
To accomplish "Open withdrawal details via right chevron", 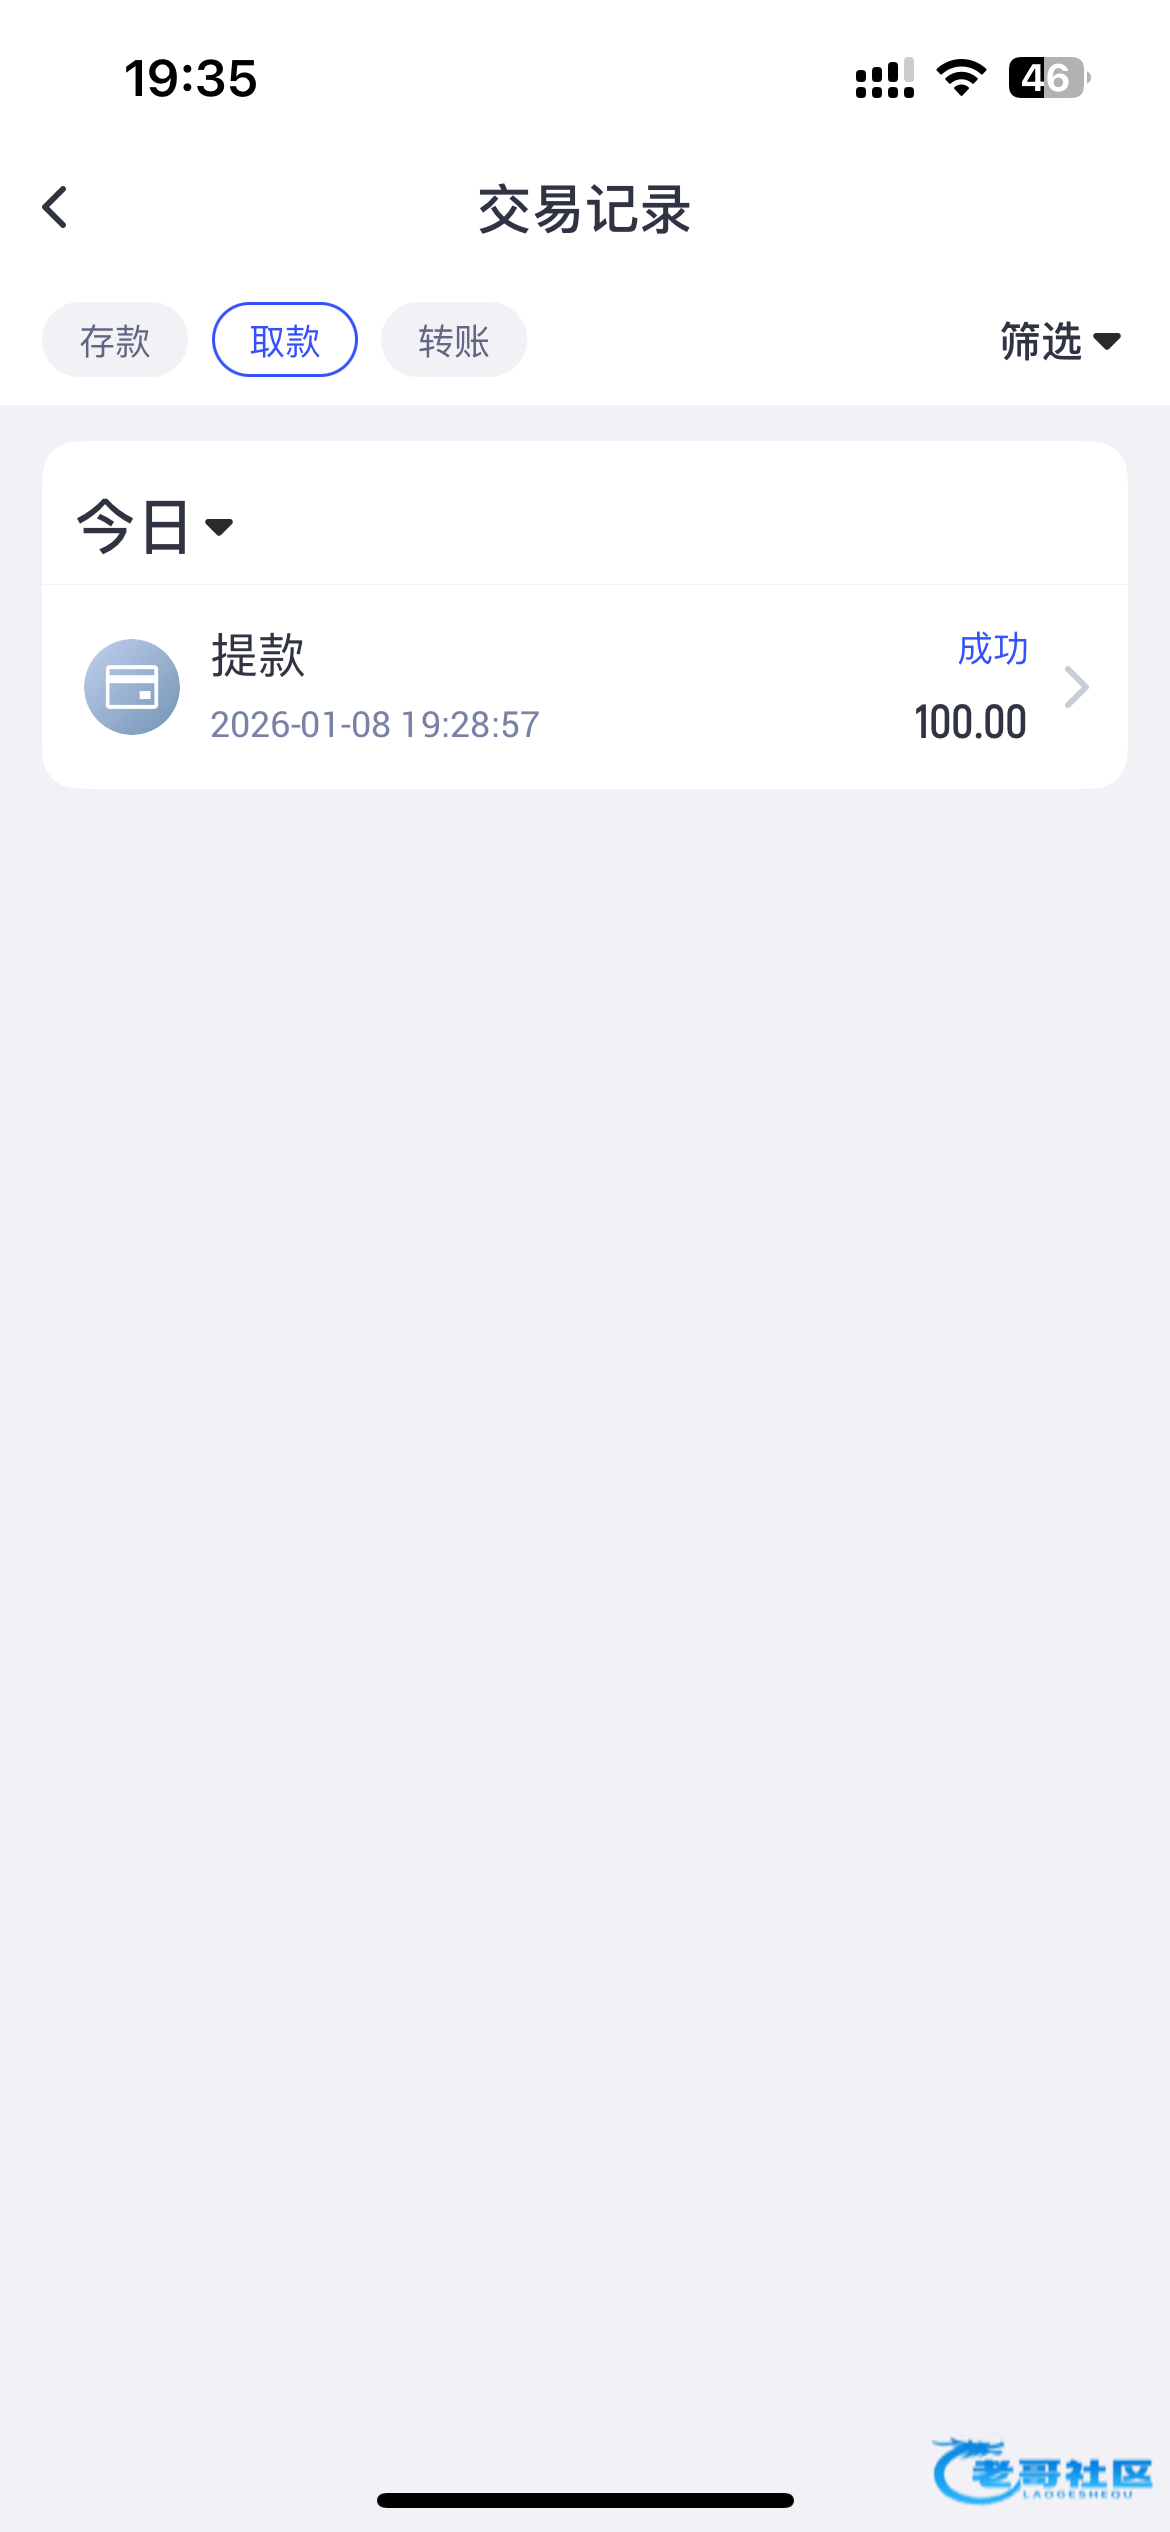I will (x=1076, y=687).
